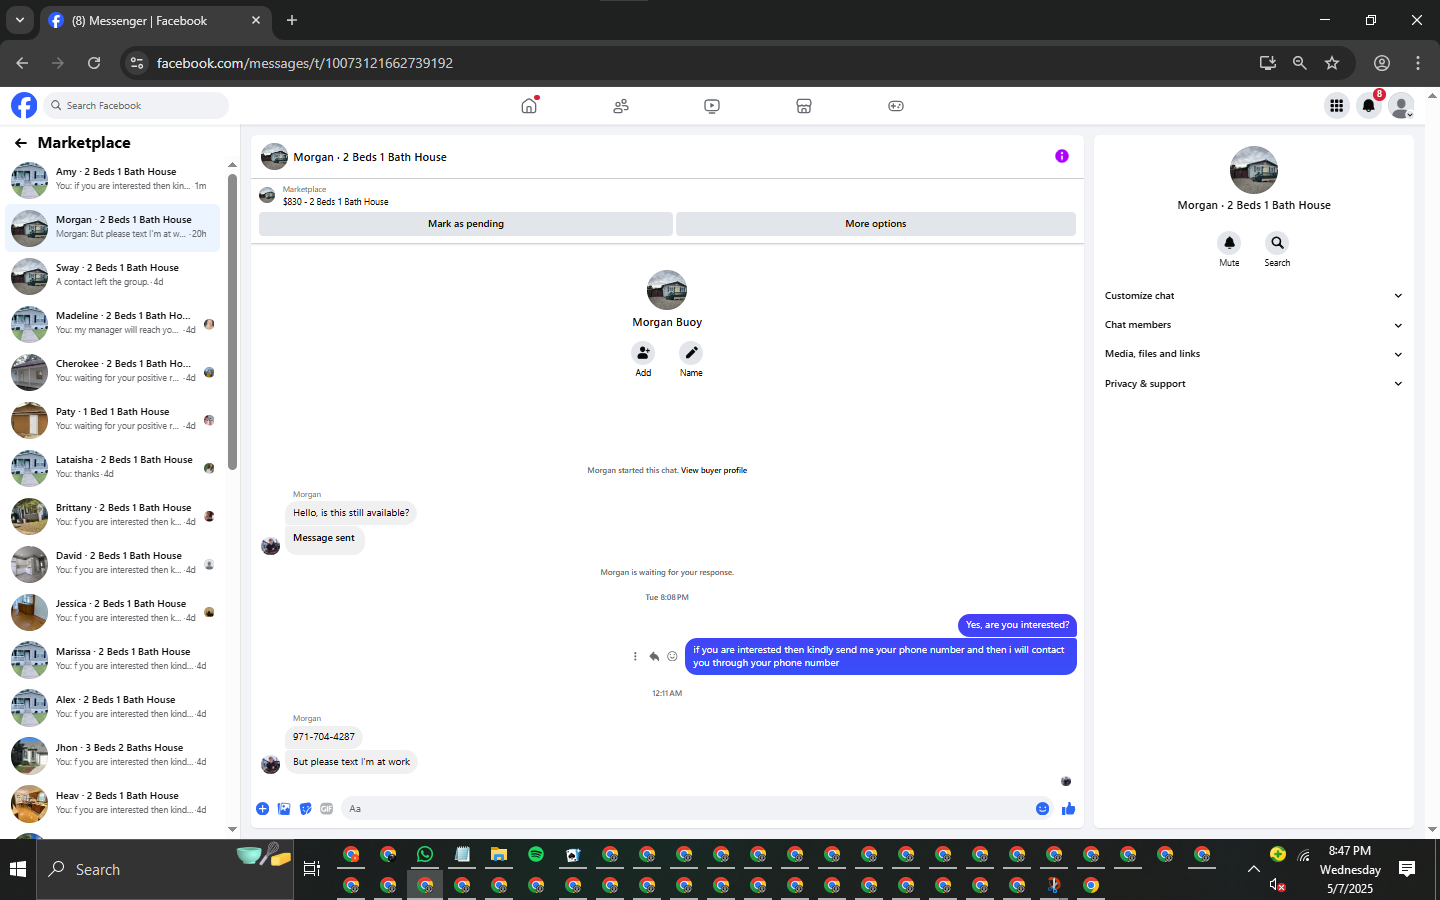
Task: Go back using Marketplace back arrow
Action: (20, 143)
